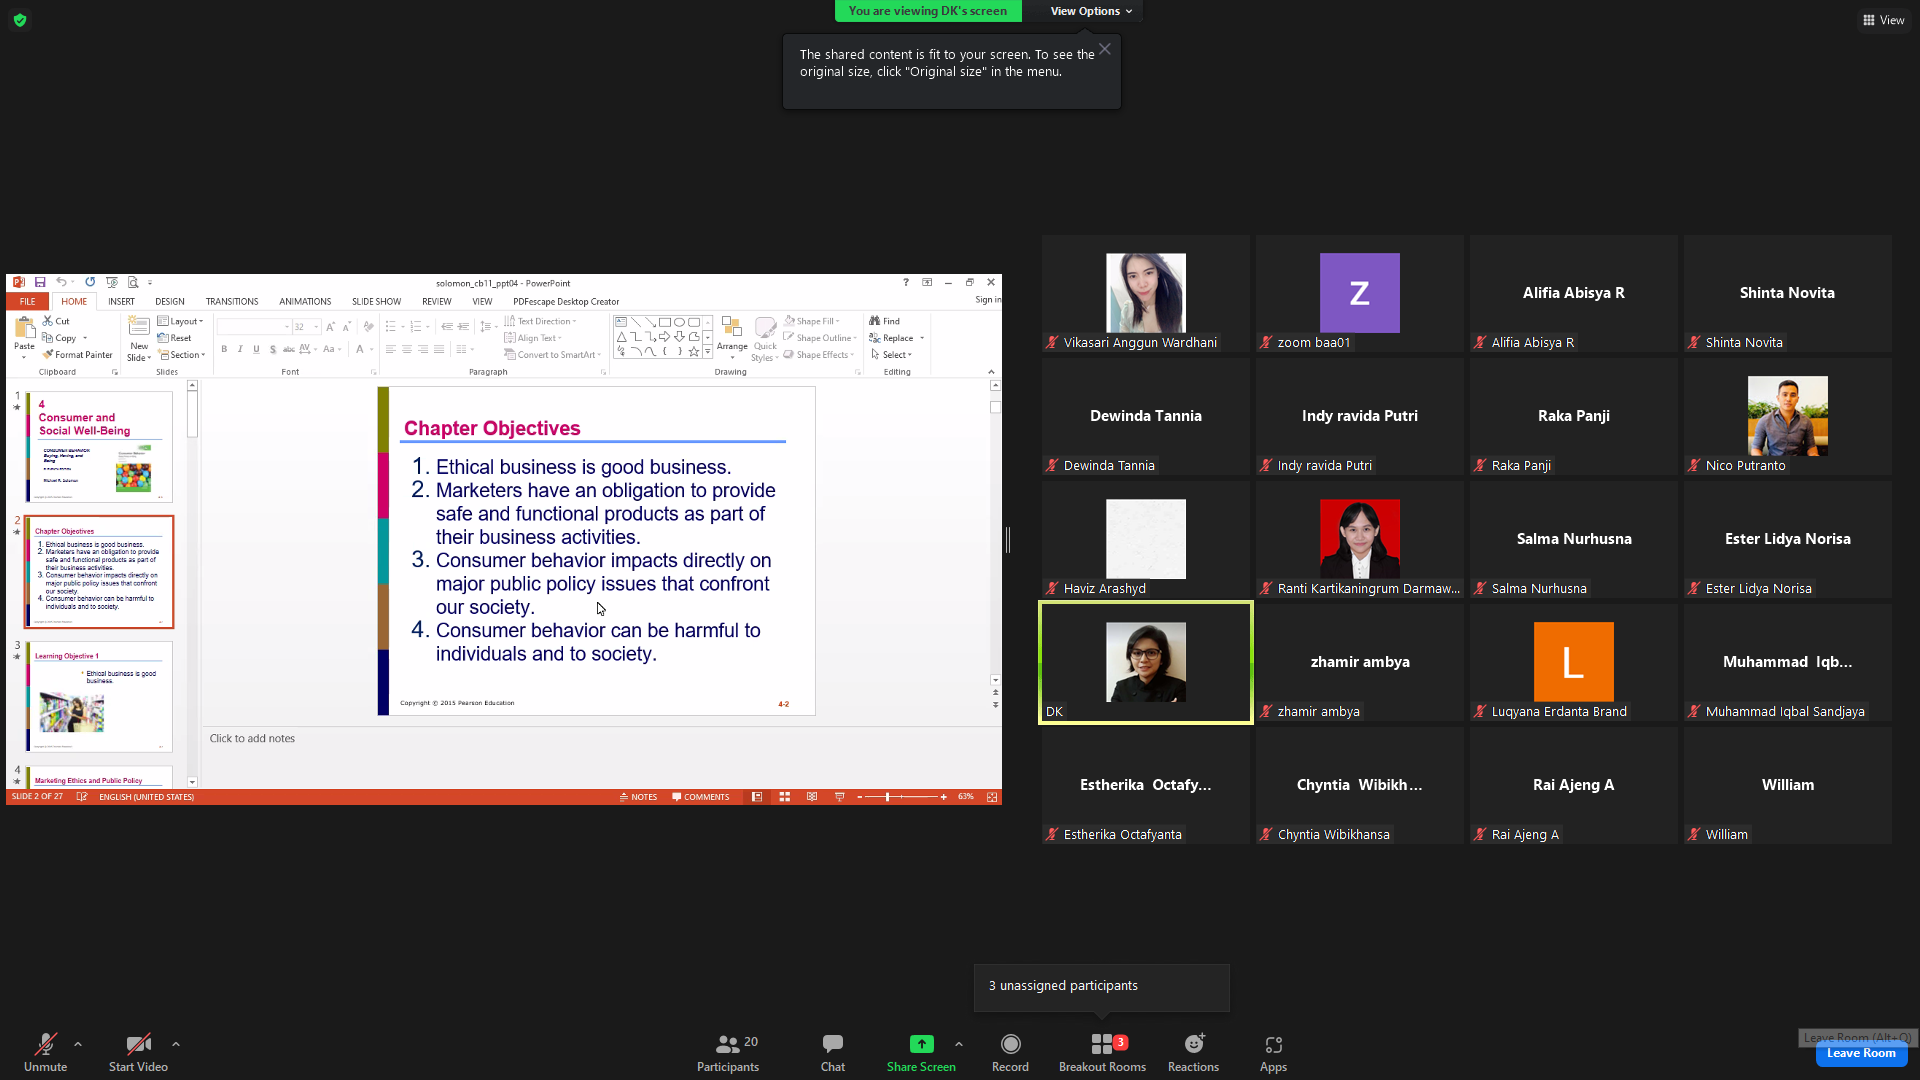Switch to the TRANSITIONS tab
Viewport: 1920px width, 1080px height.
click(232, 301)
